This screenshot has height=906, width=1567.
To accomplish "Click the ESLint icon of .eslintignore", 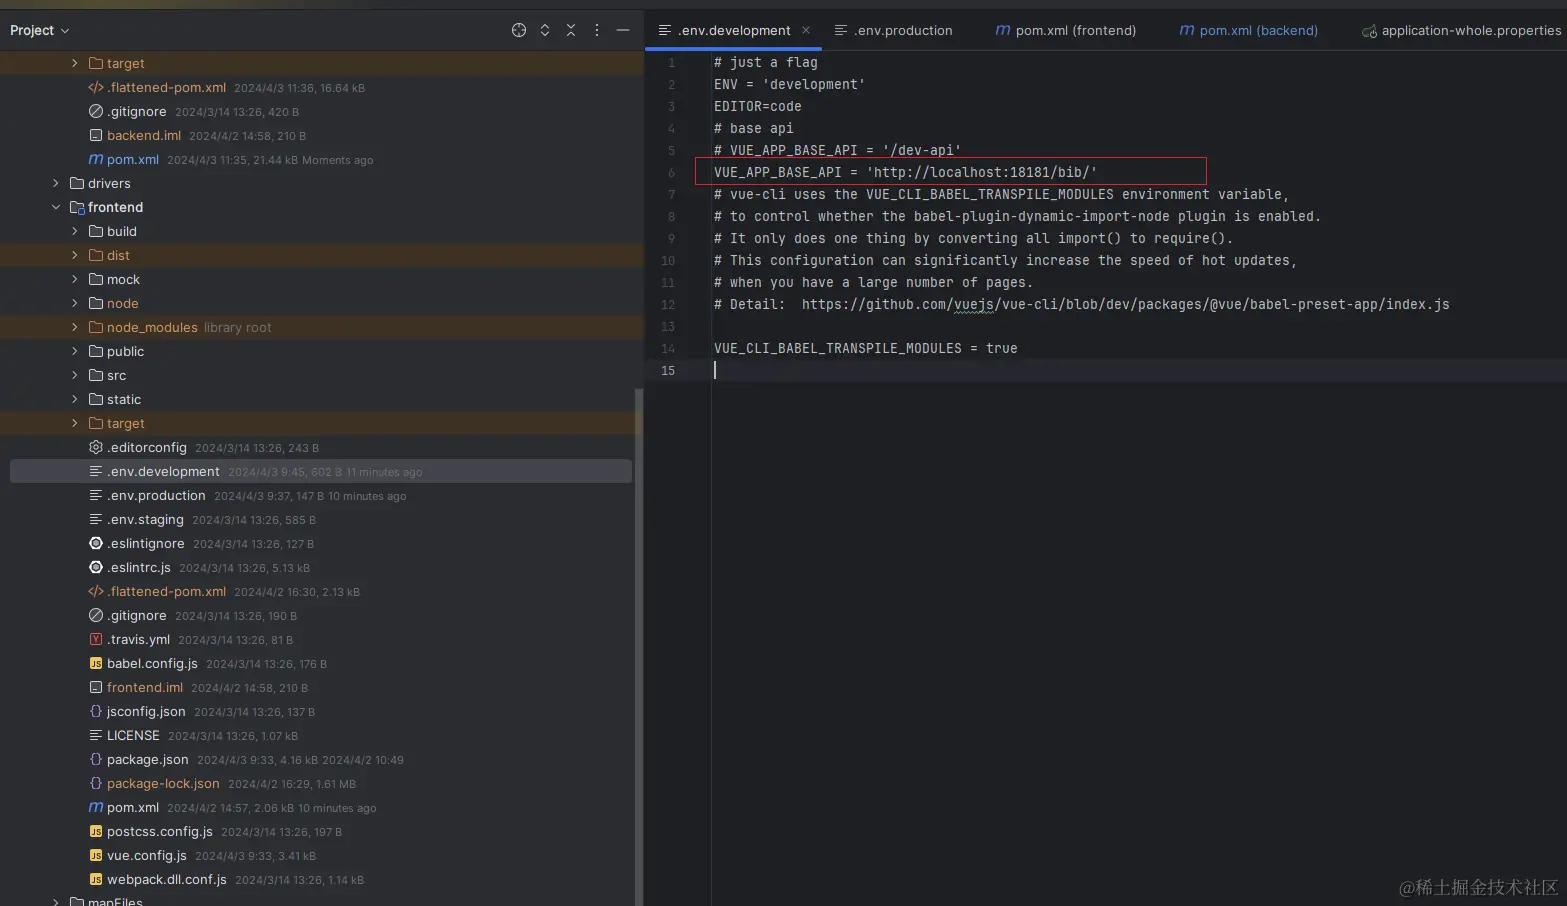I will coord(96,543).
